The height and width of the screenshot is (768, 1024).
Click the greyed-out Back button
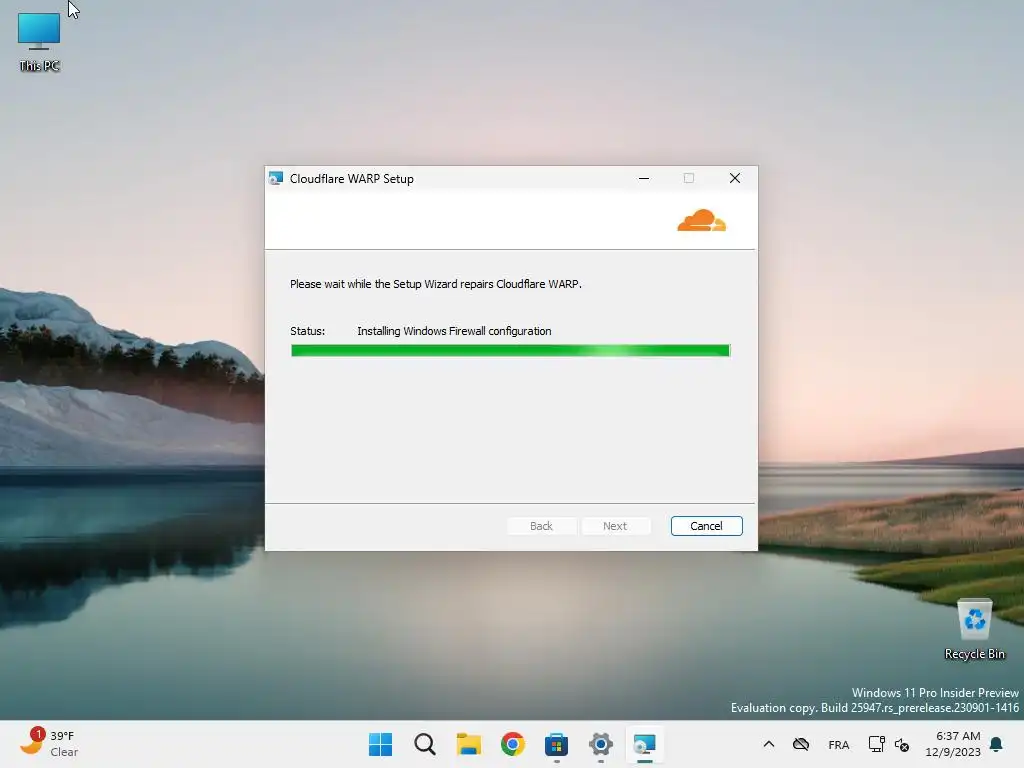pos(541,526)
